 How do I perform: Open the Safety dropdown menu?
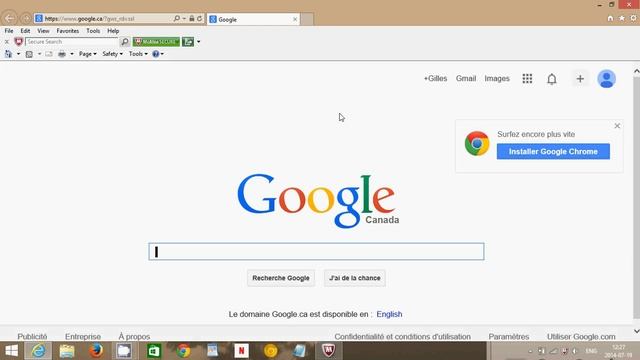click(112, 54)
